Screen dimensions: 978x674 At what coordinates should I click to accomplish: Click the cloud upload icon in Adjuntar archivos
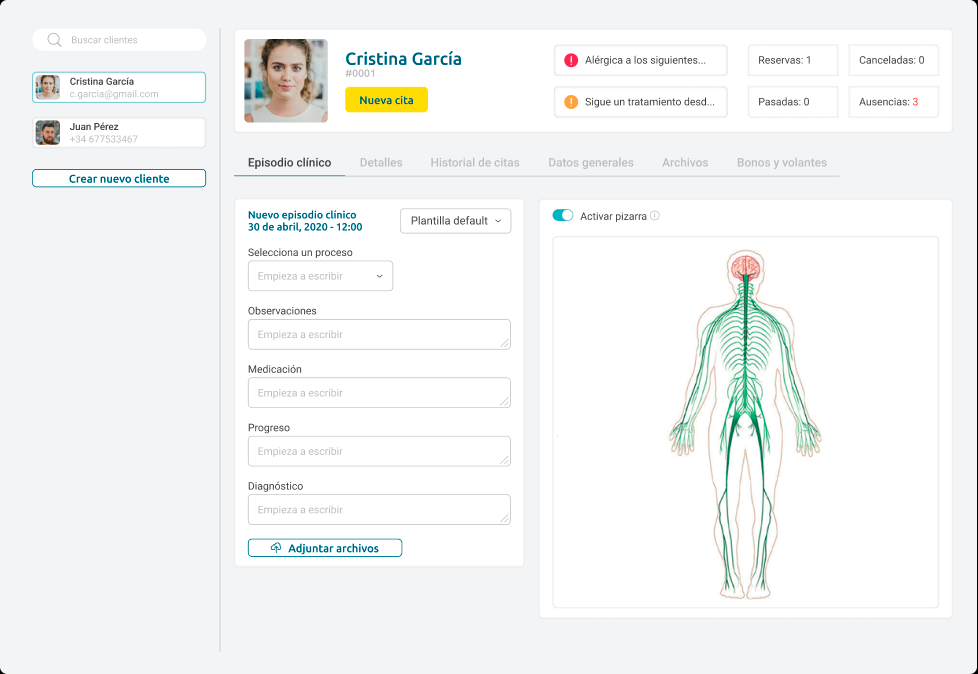point(277,548)
